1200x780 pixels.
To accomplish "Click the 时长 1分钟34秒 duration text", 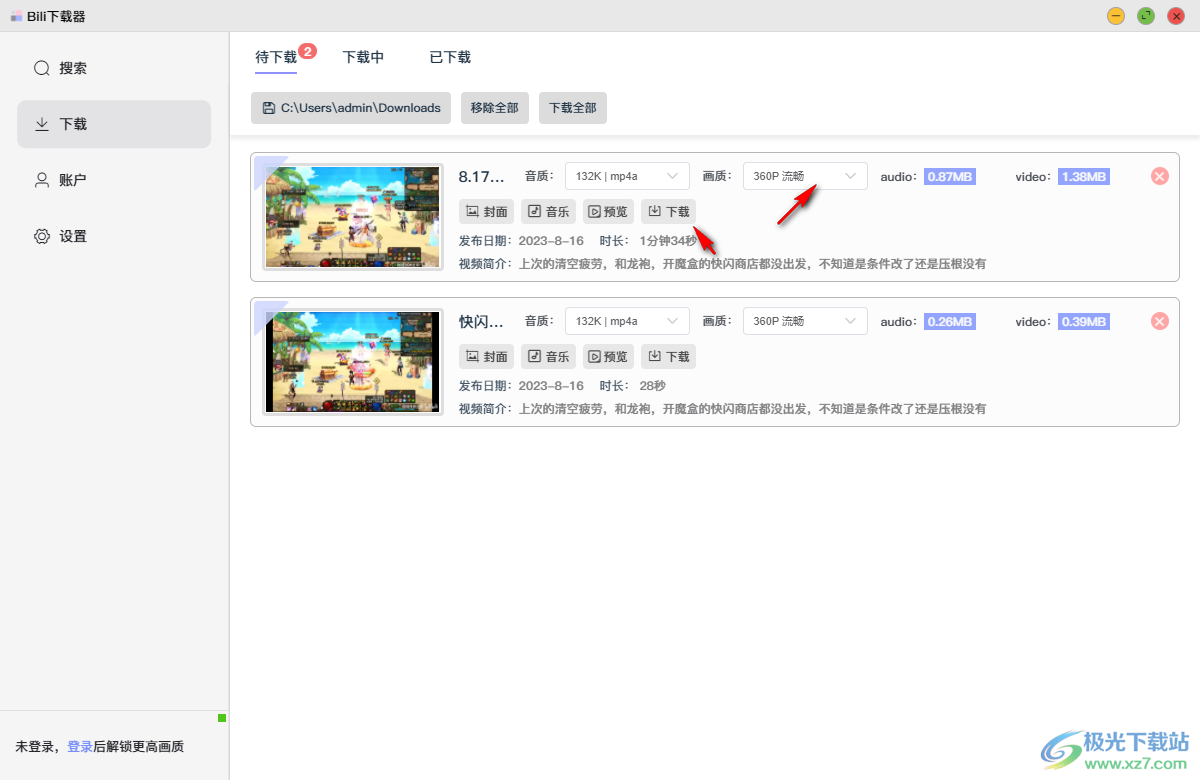I will [648, 241].
